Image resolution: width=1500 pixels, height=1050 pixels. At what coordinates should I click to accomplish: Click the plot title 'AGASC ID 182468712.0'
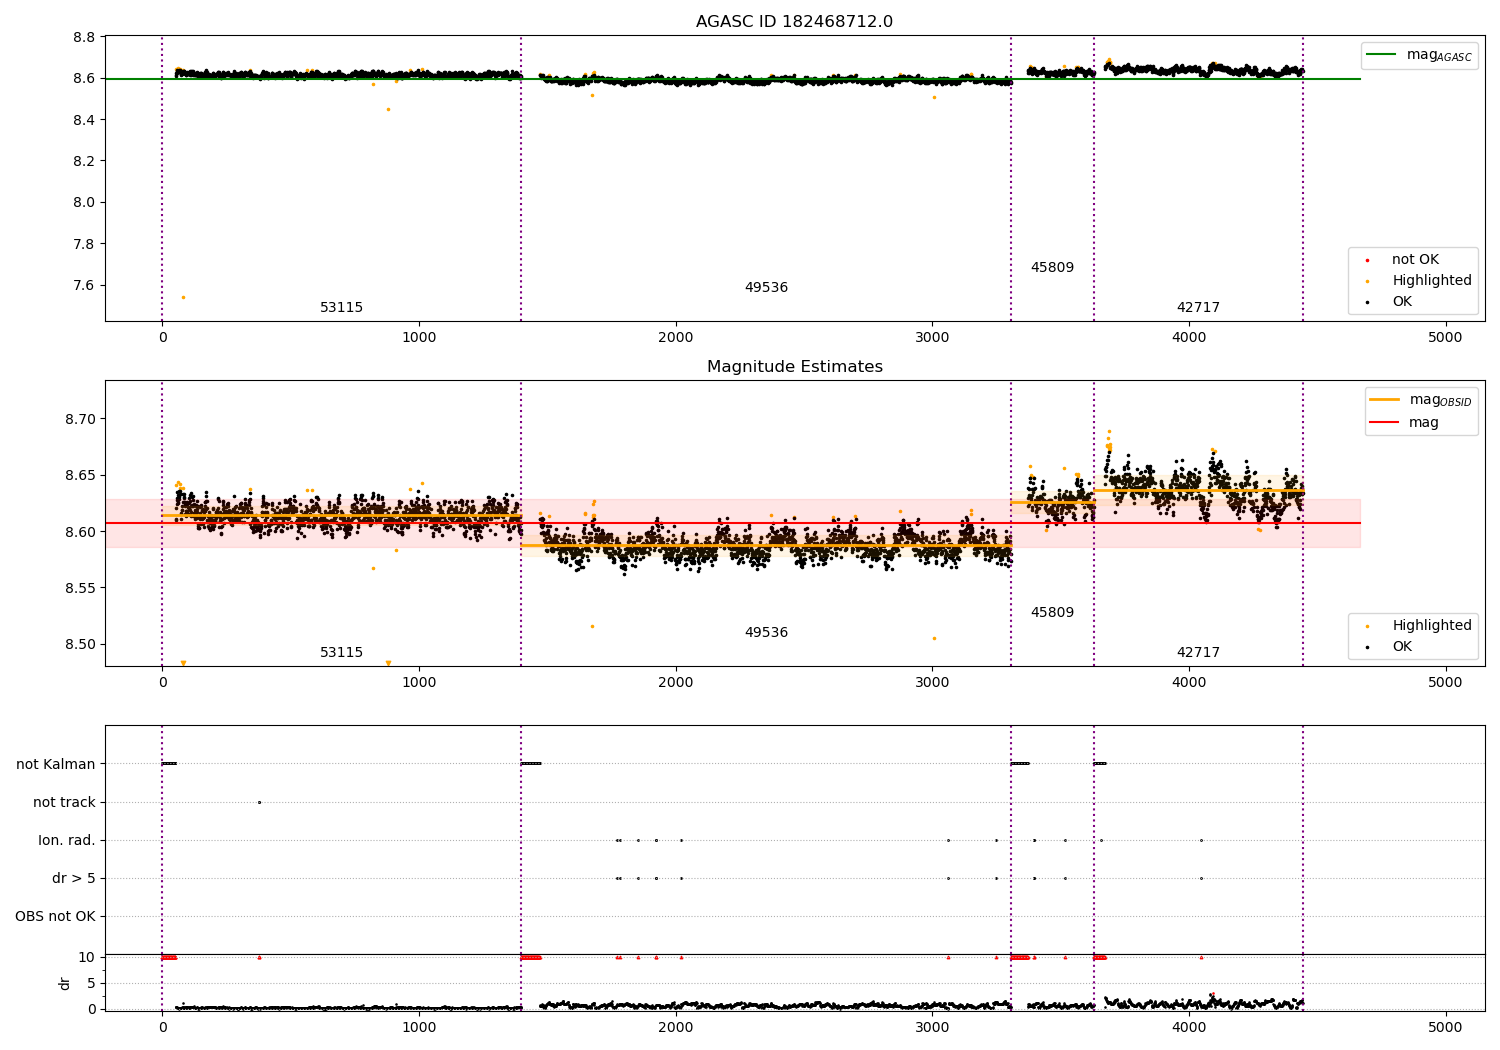[x=794, y=22]
